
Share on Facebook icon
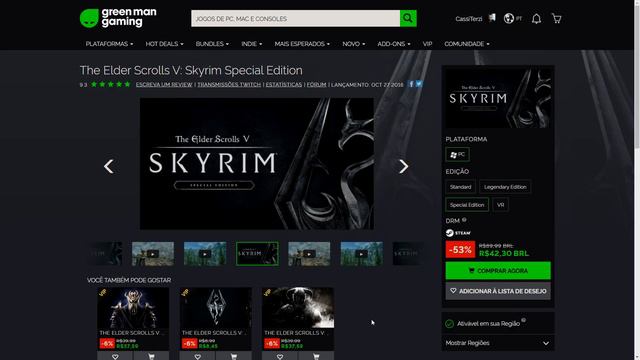[411, 84]
